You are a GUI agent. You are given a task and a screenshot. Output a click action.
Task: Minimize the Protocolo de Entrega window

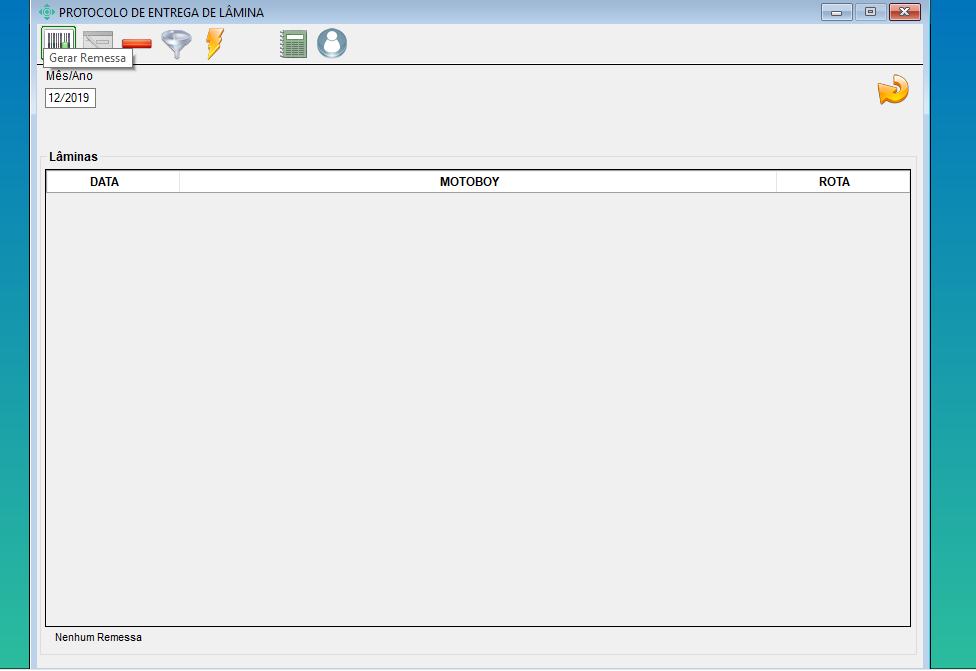(836, 12)
